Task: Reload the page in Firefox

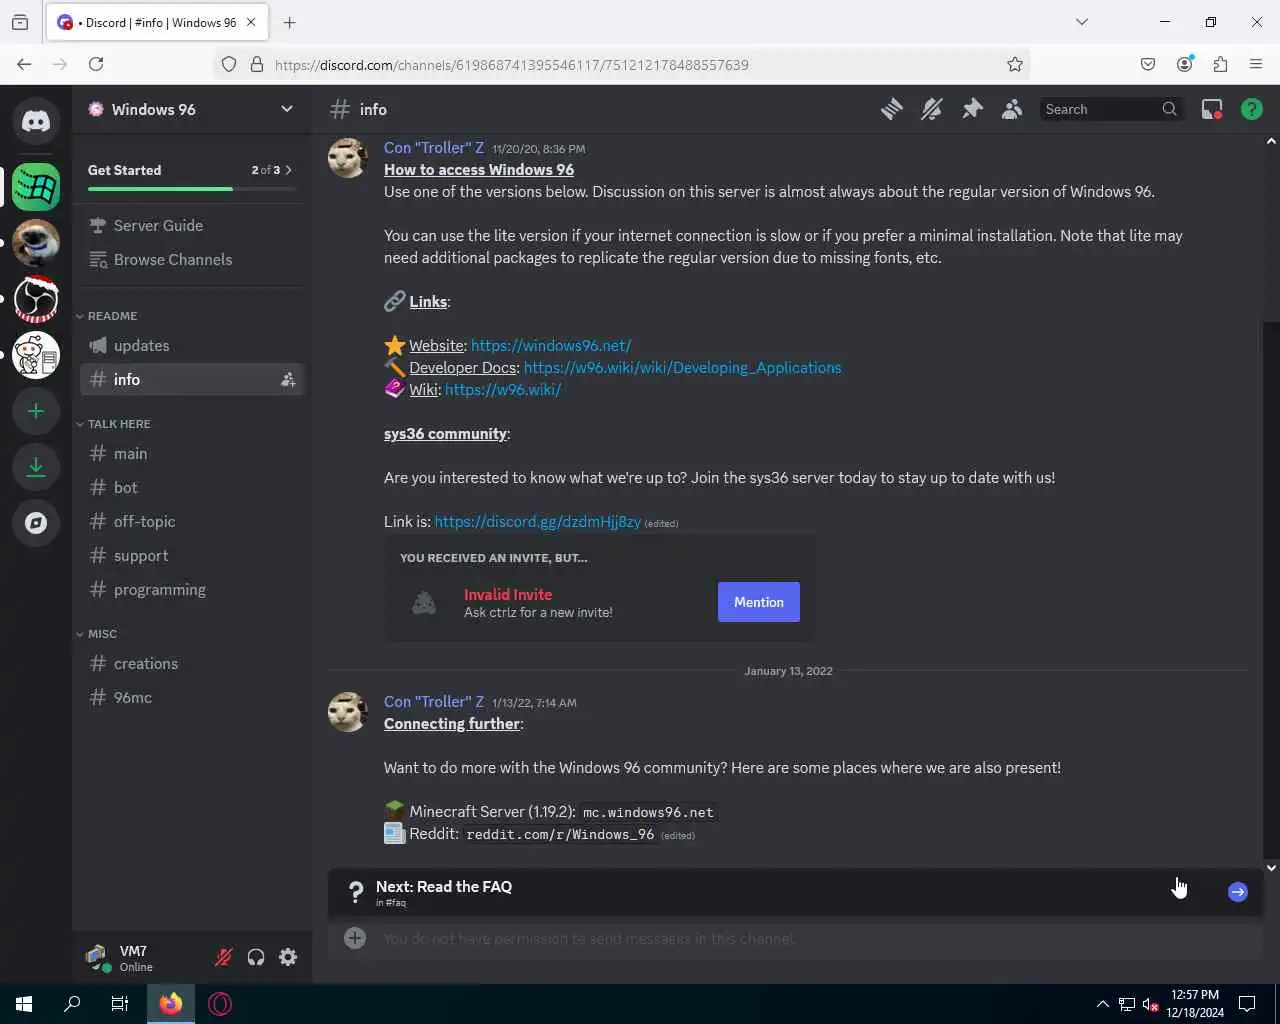Action: pyautogui.click(x=96, y=64)
